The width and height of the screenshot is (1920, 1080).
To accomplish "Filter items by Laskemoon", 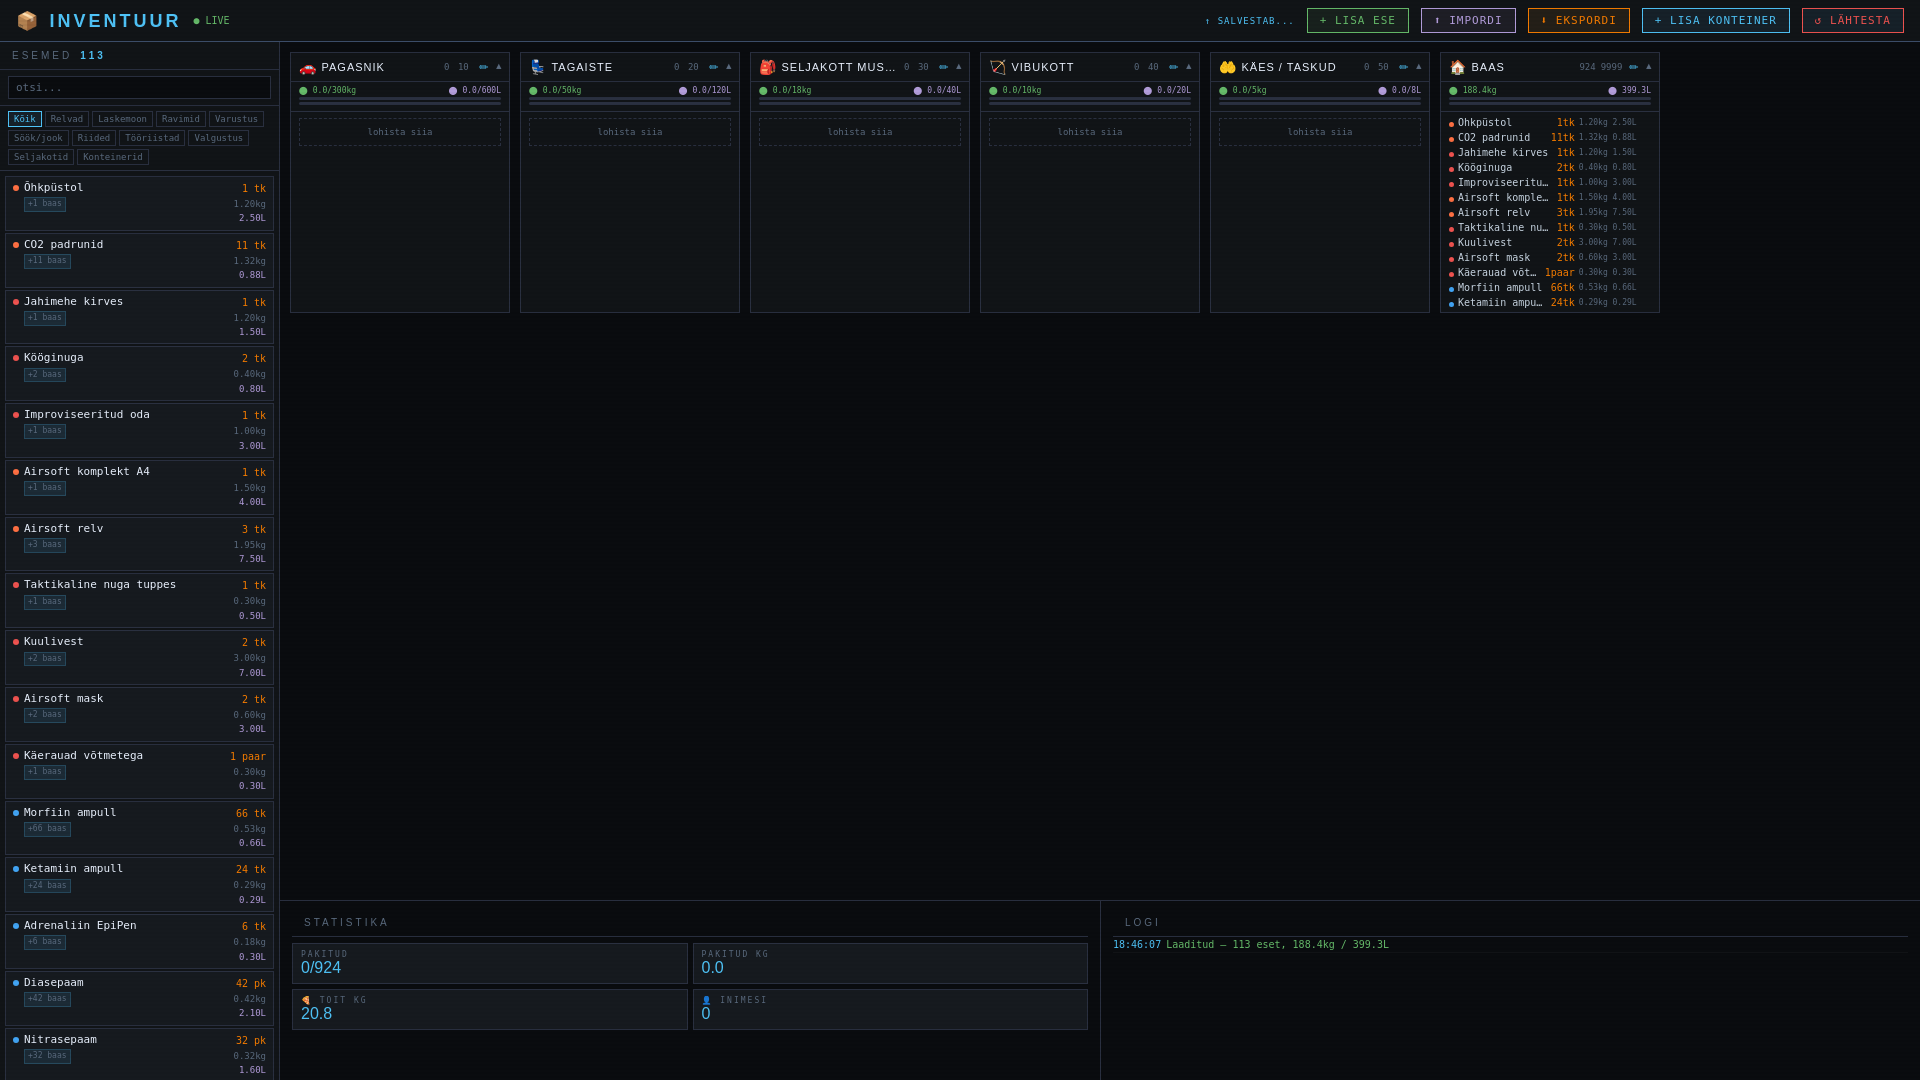I will pyautogui.click(x=122, y=119).
